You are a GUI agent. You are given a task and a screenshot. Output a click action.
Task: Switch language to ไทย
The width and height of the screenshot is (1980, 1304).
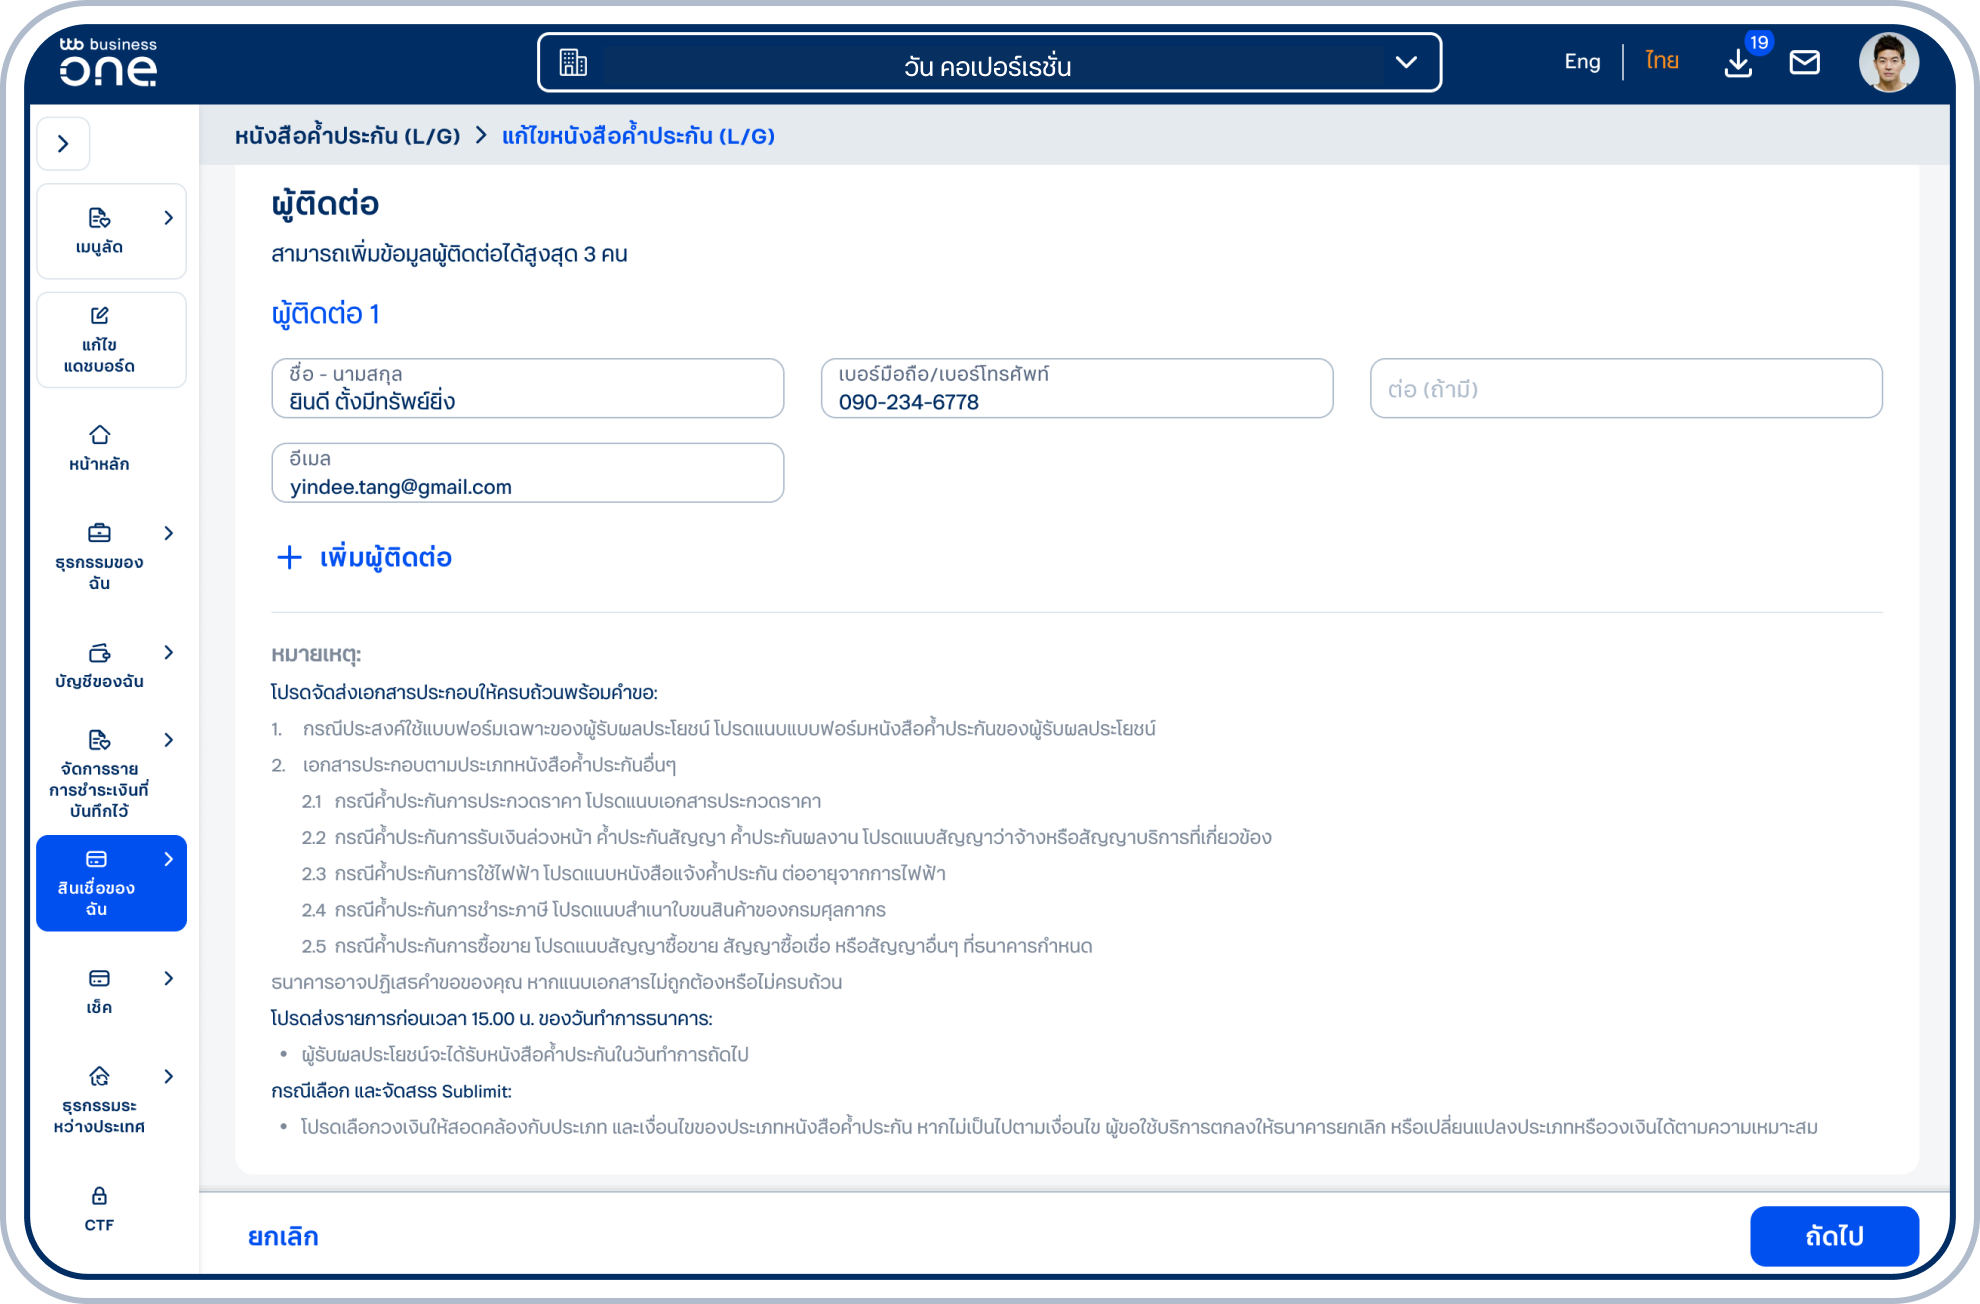pos(1662,62)
